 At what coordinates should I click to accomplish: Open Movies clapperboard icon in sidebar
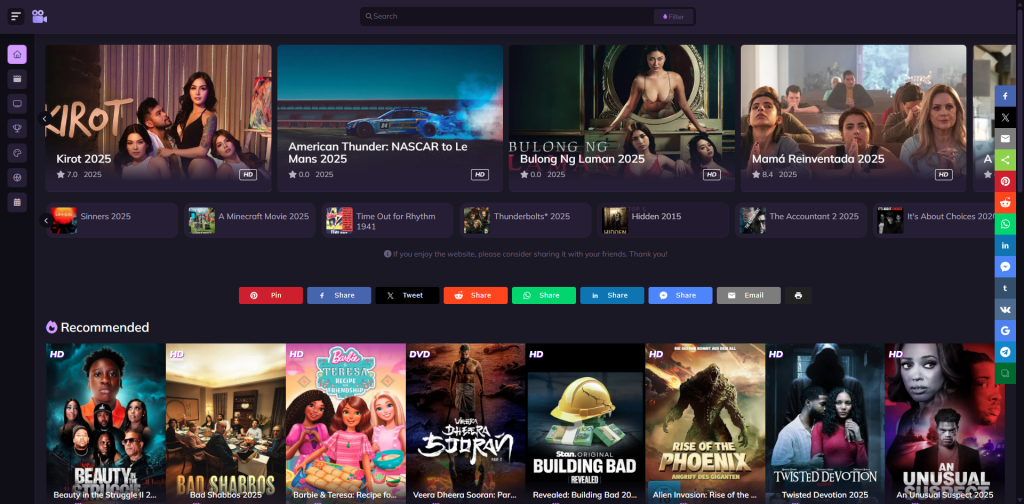(17, 79)
